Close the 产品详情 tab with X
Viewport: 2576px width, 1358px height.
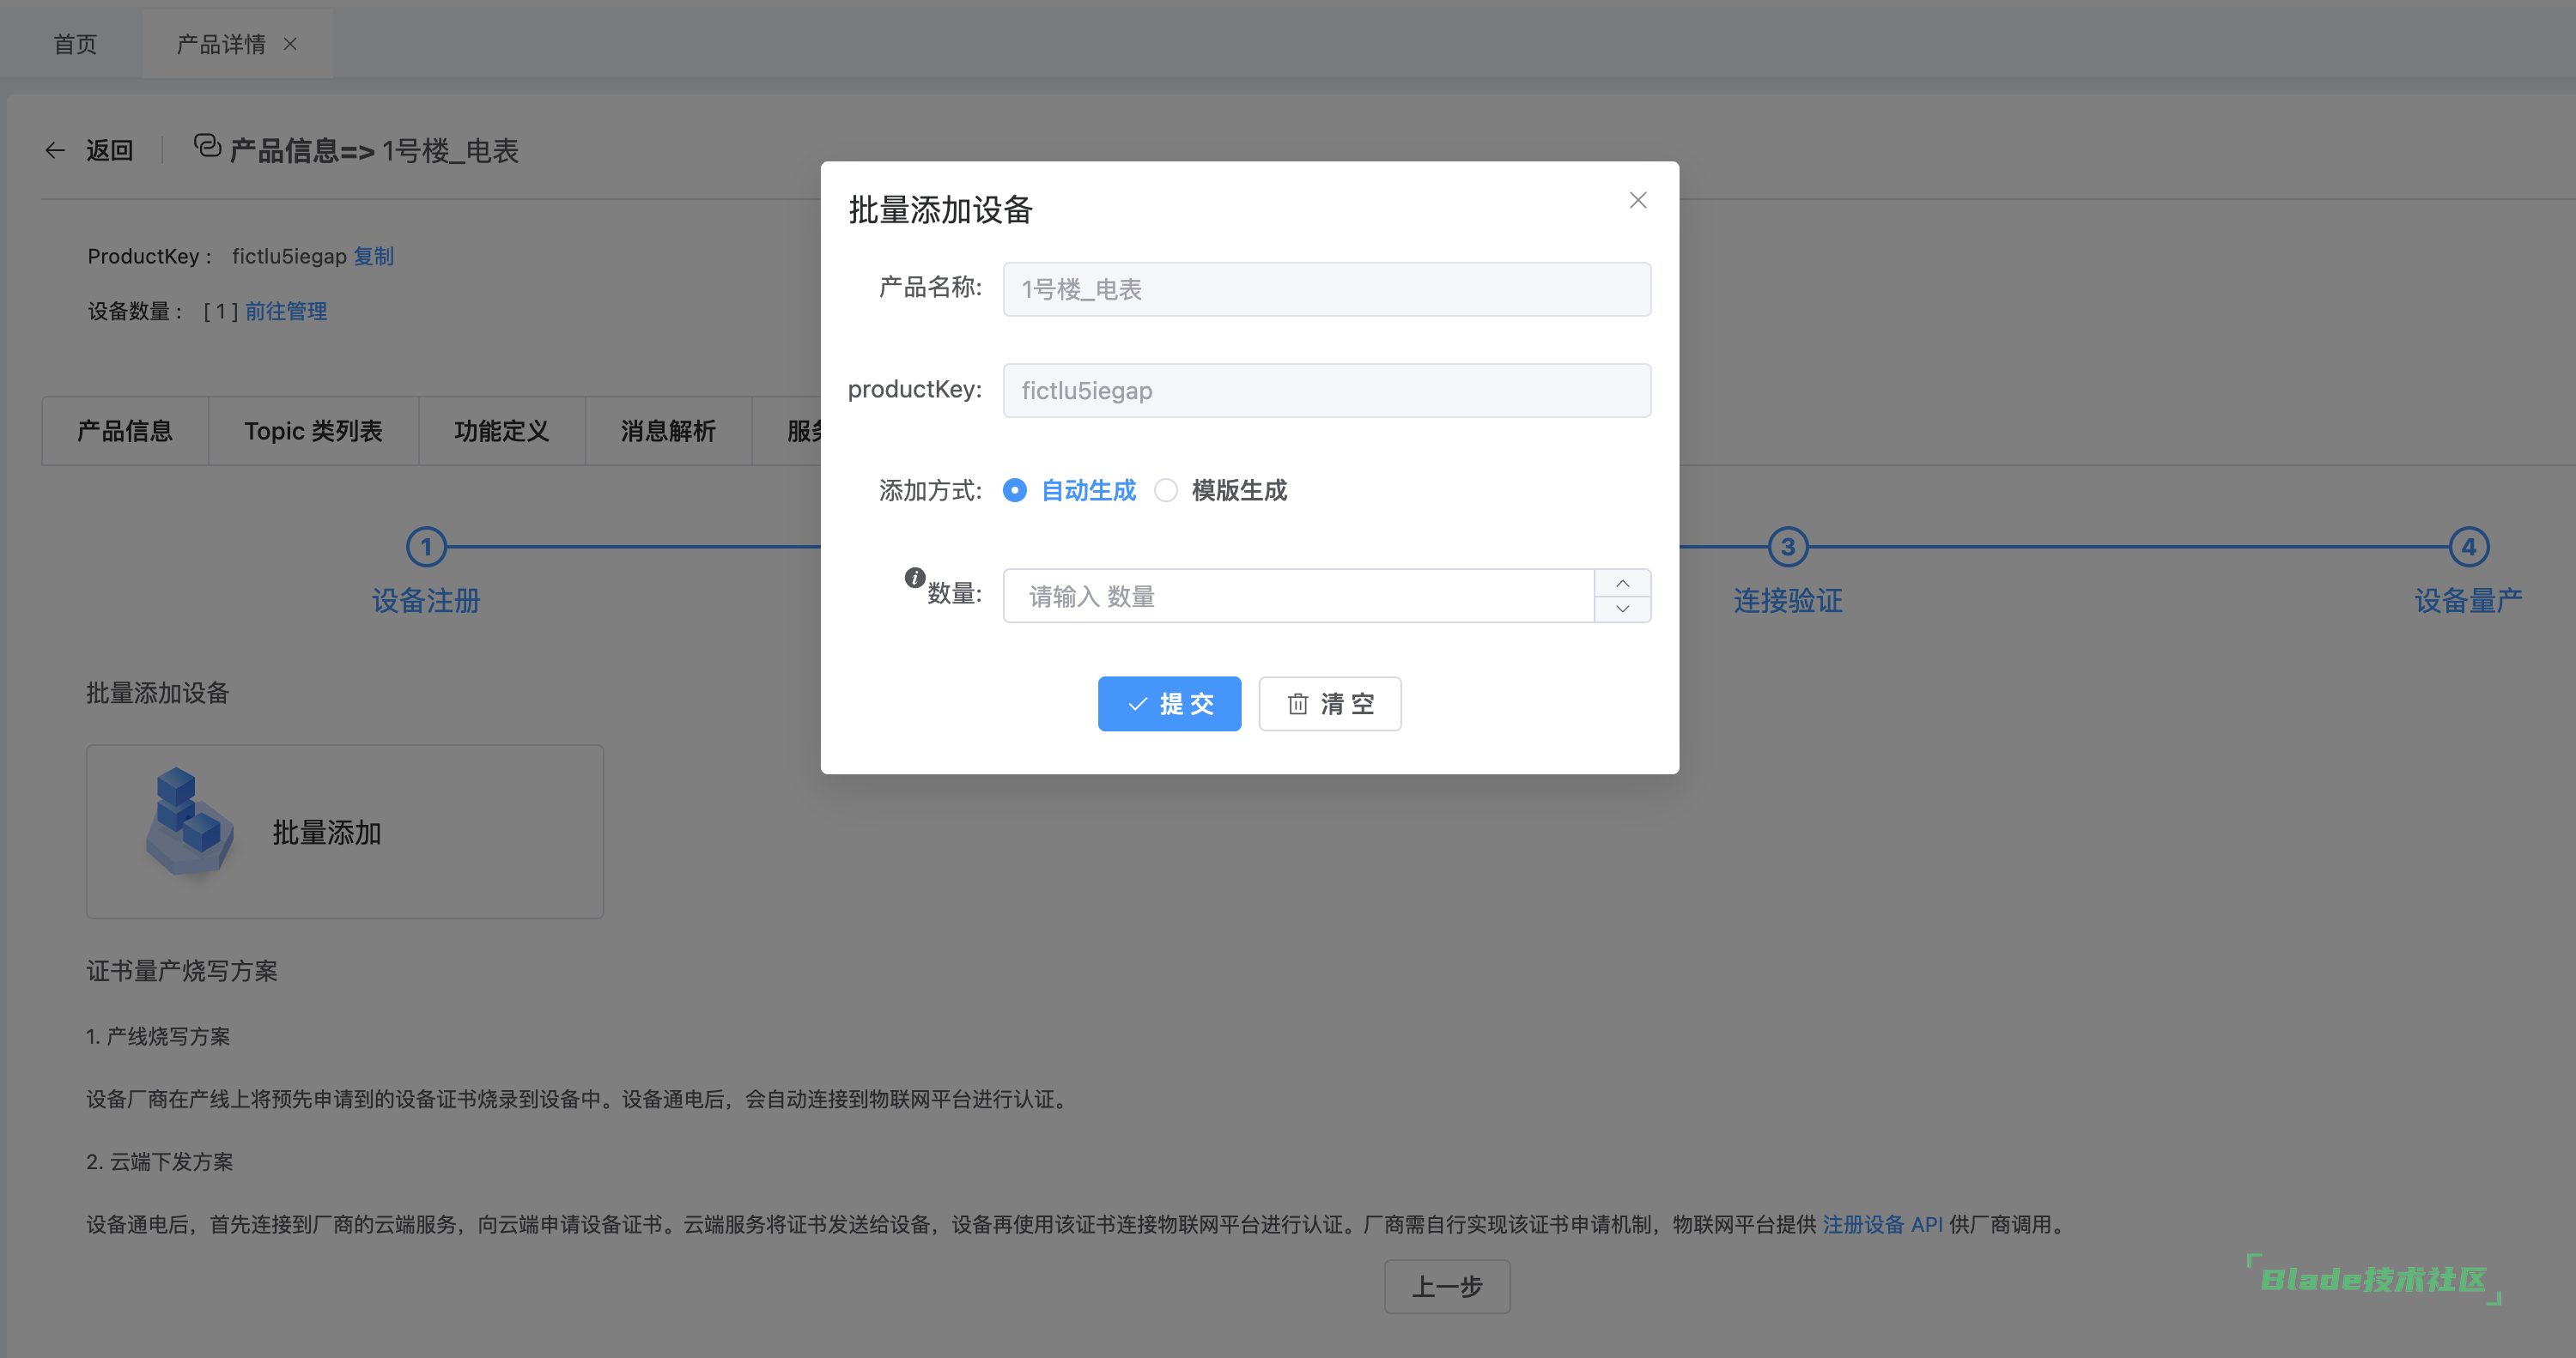click(x=290, y=44)
